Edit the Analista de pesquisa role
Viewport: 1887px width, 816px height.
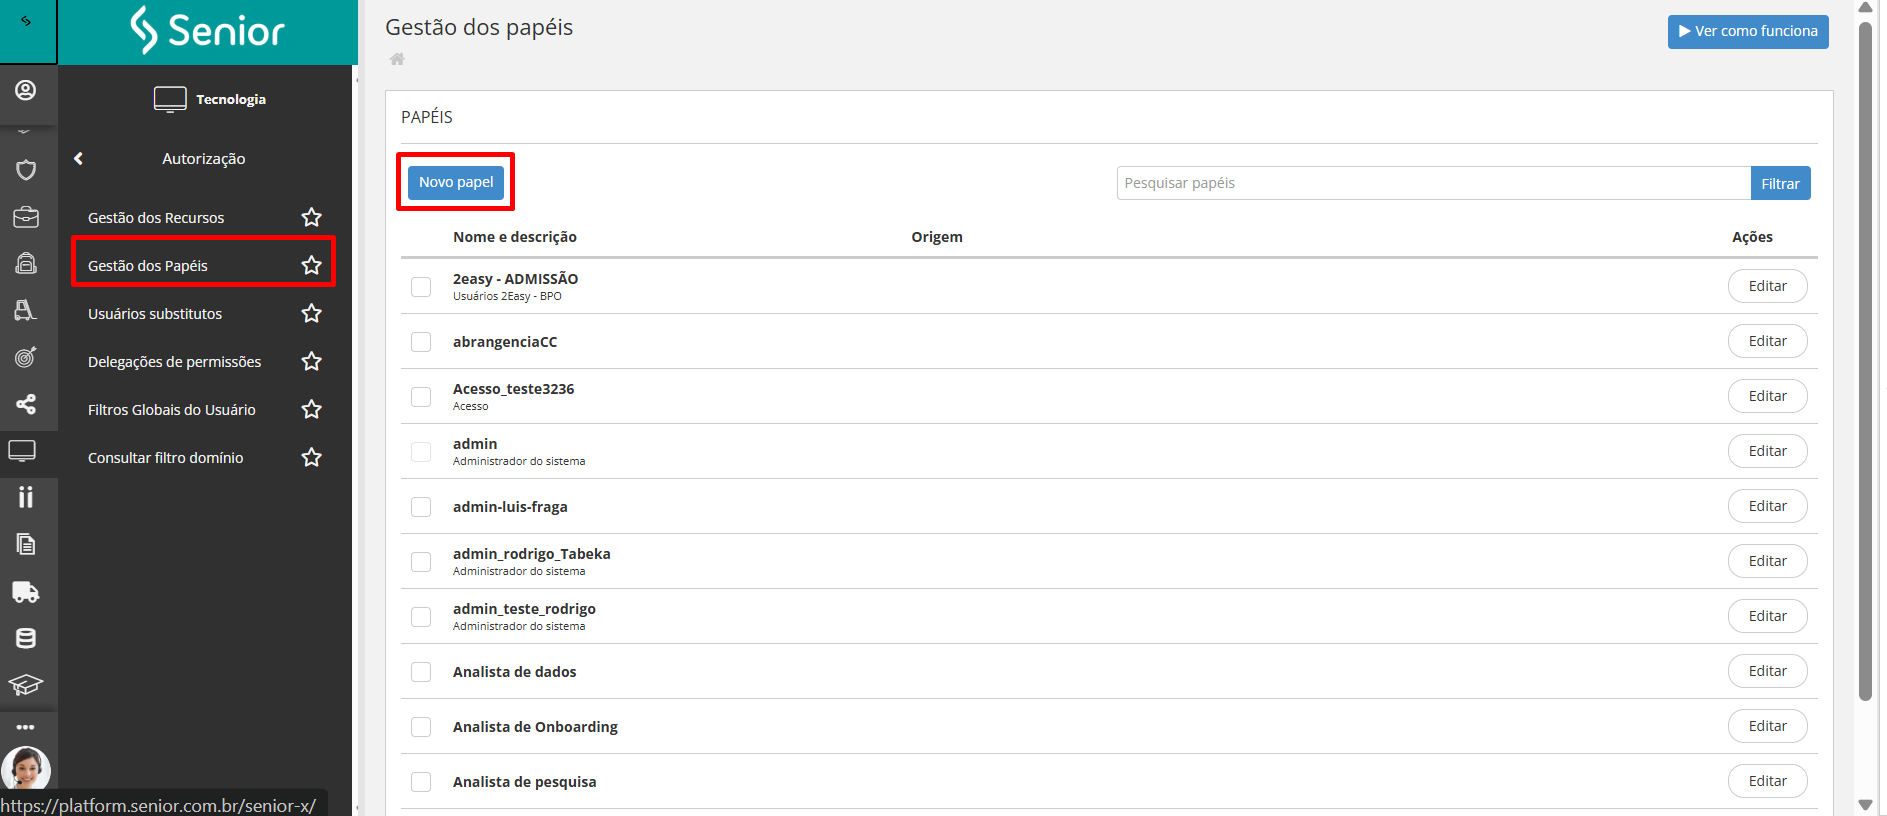(1767, 781)
